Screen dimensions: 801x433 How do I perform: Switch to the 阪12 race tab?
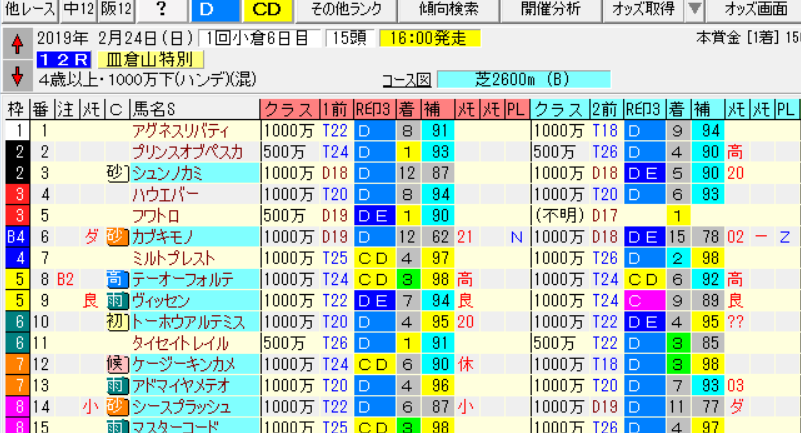[116, 10]
